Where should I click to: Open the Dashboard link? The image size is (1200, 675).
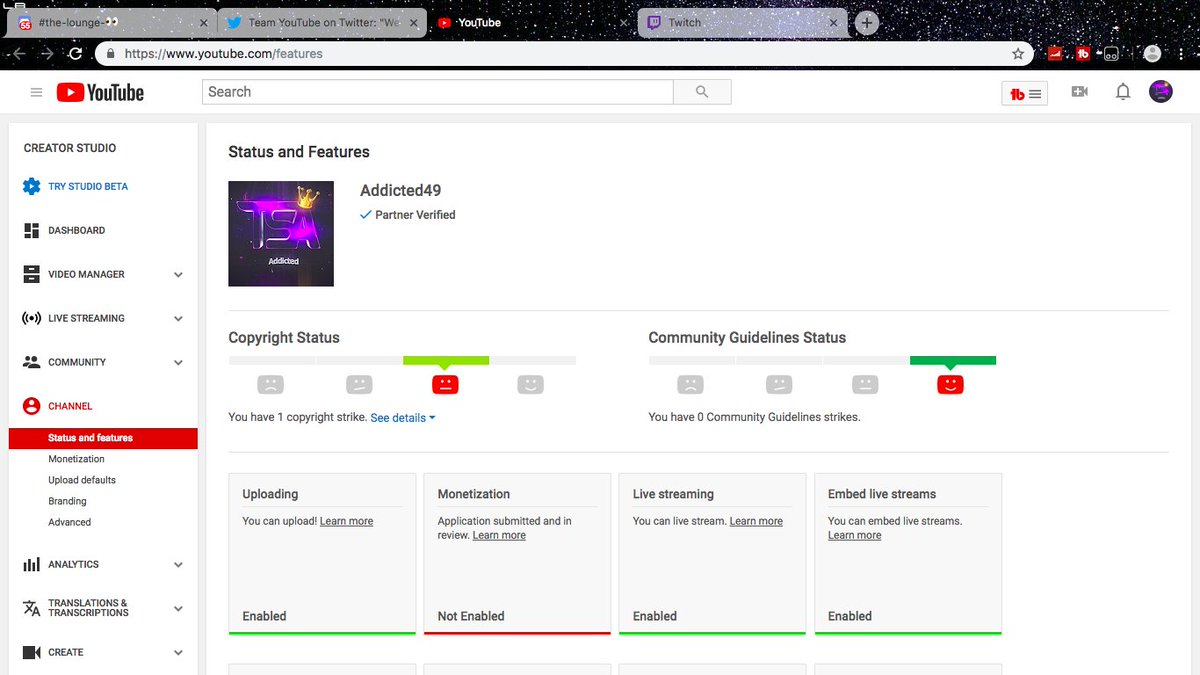click(x=76, y=230)
